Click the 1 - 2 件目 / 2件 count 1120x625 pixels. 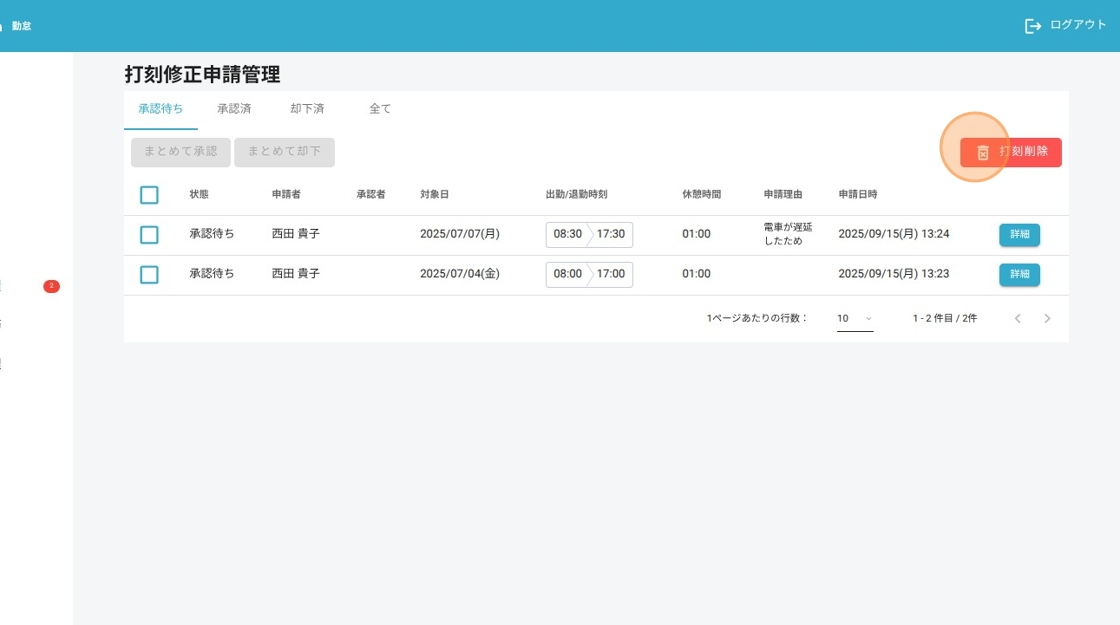944,319
